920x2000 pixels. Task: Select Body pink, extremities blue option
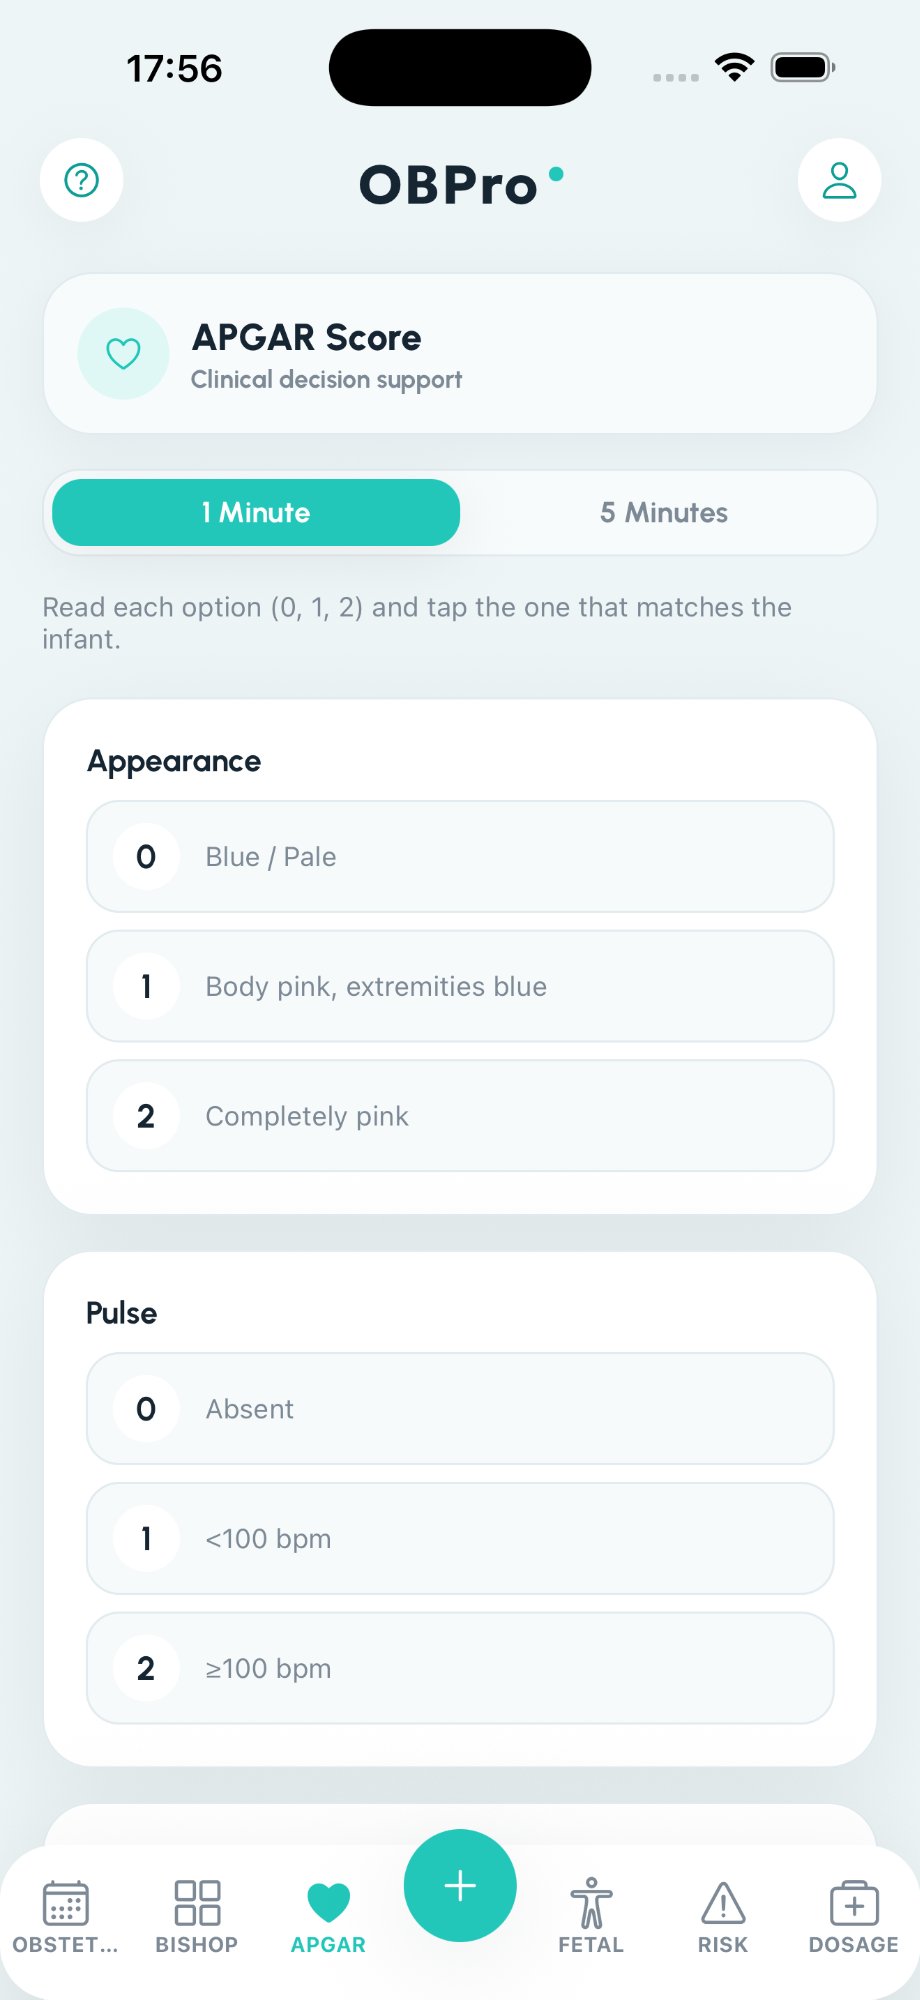click(x=460, y=987)
